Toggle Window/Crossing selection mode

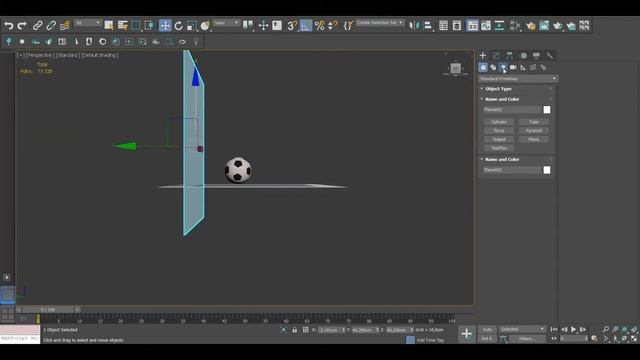149,26
